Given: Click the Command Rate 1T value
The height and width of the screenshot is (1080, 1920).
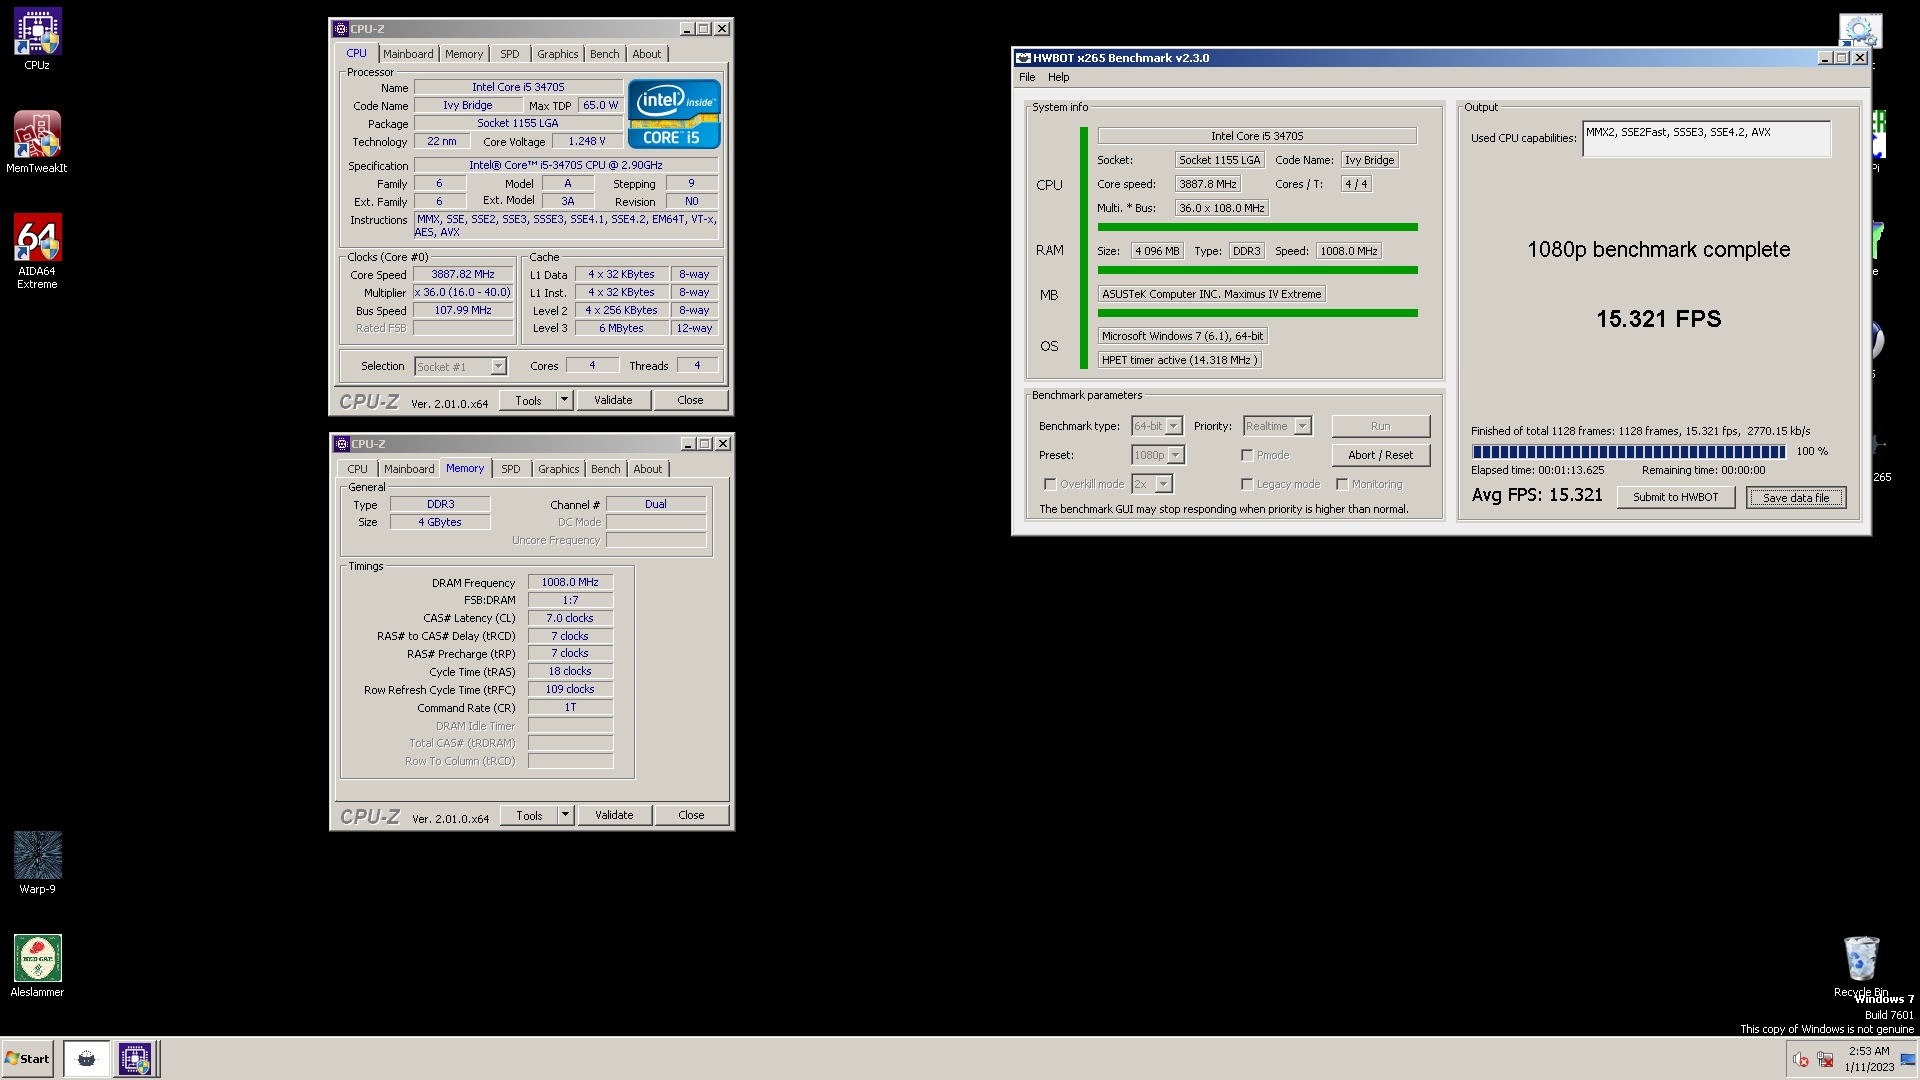Looking at the screenshot, I should pos(570,707).
